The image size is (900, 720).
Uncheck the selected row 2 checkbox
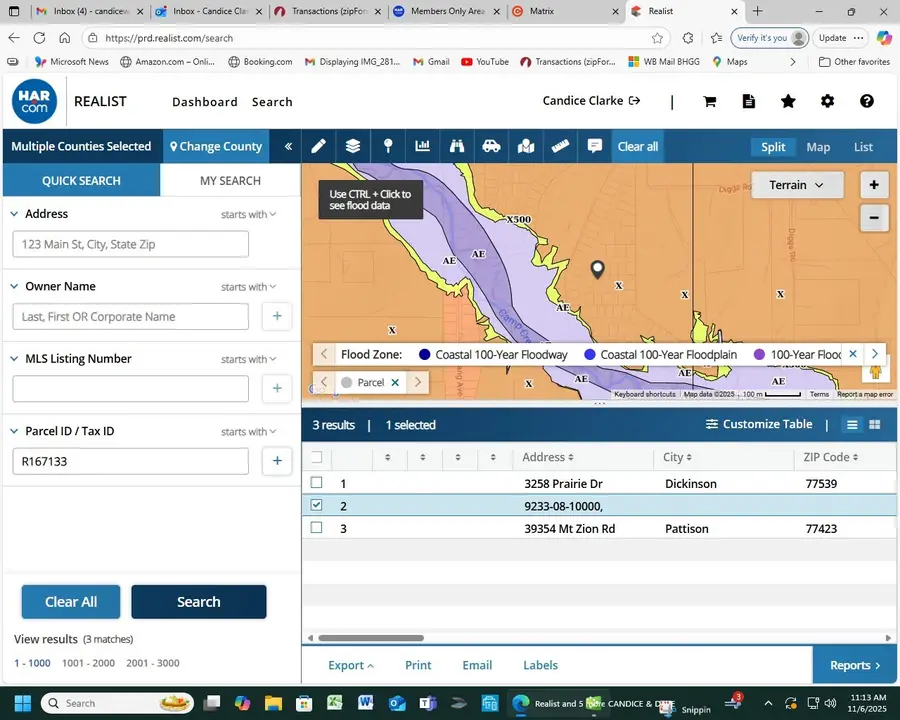(317, 506)
